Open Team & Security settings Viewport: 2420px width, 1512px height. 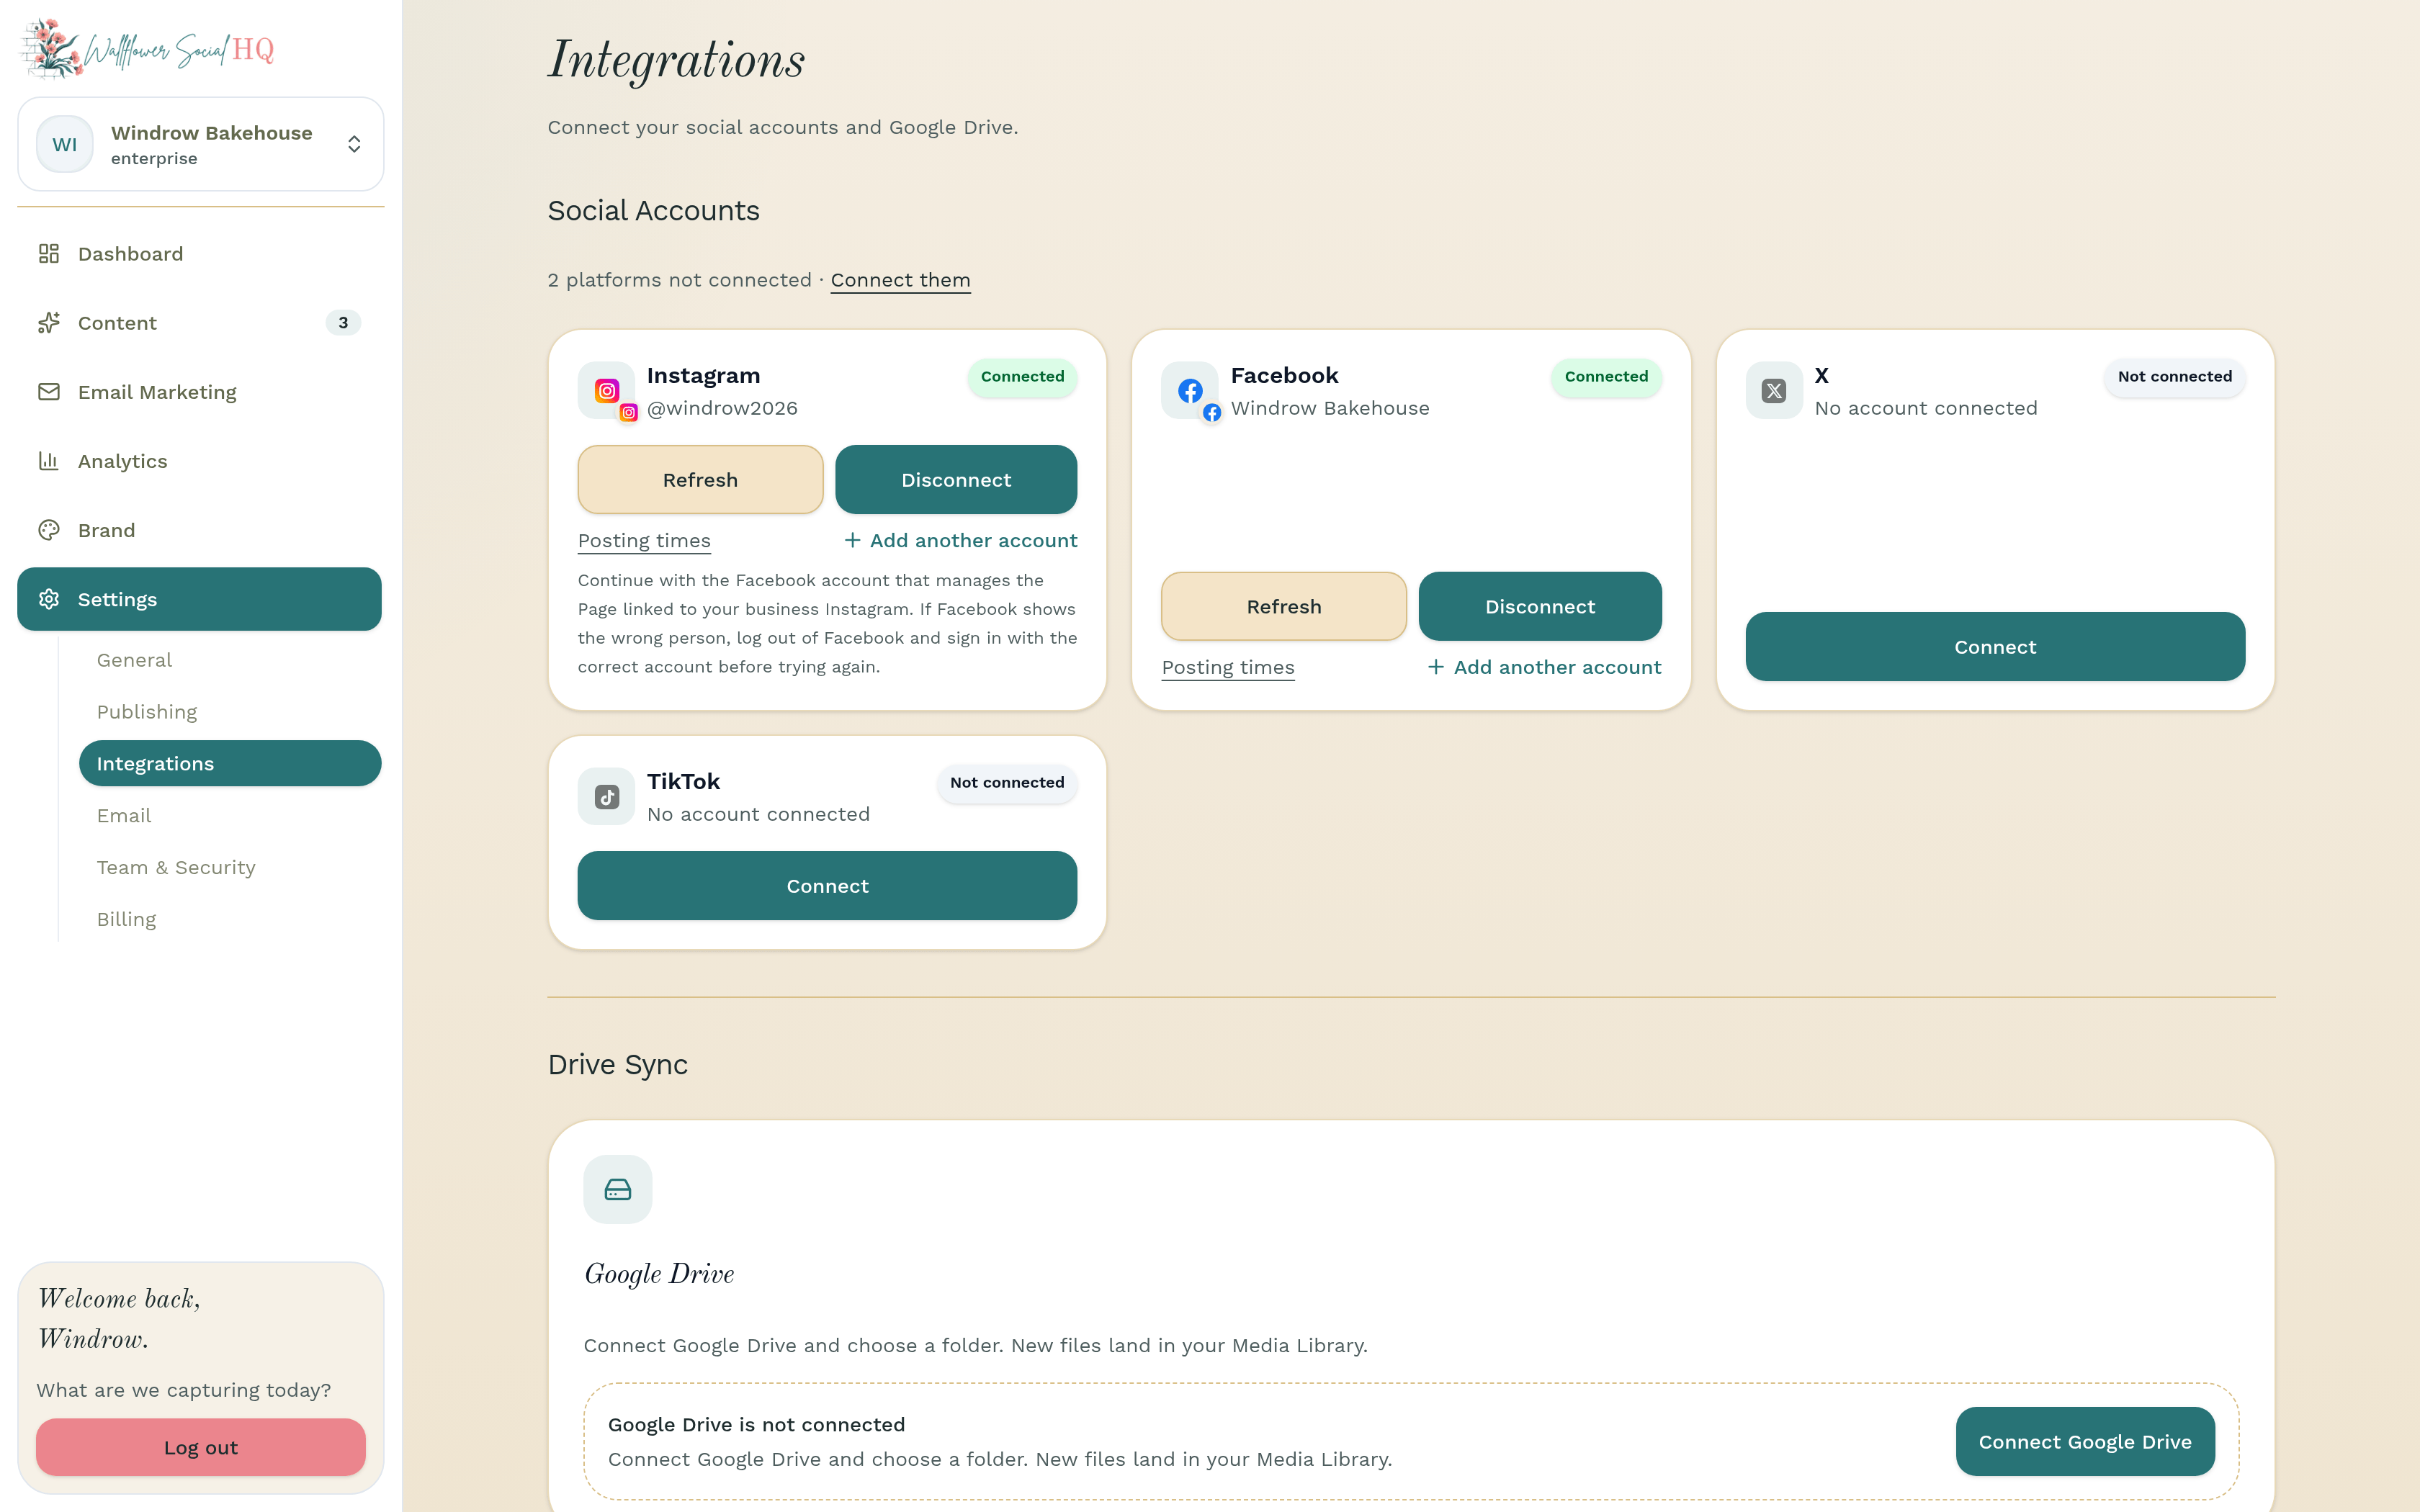(230, 868)
